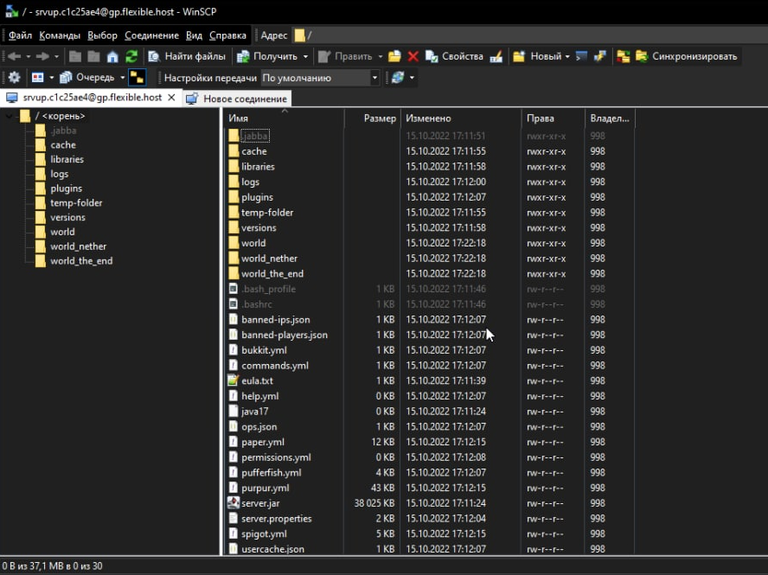Image resolution: width=768 pixels, height=575 pixels.
Task: Select world_nether in the tree panel
Action: (78, 246)
